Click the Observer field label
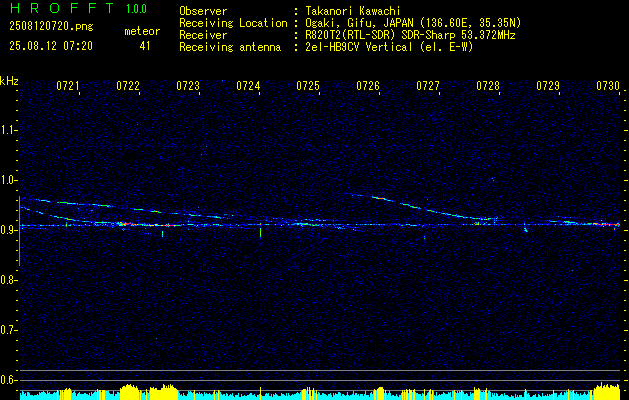This screenshot has height=400, width=629. pos(203,11)
